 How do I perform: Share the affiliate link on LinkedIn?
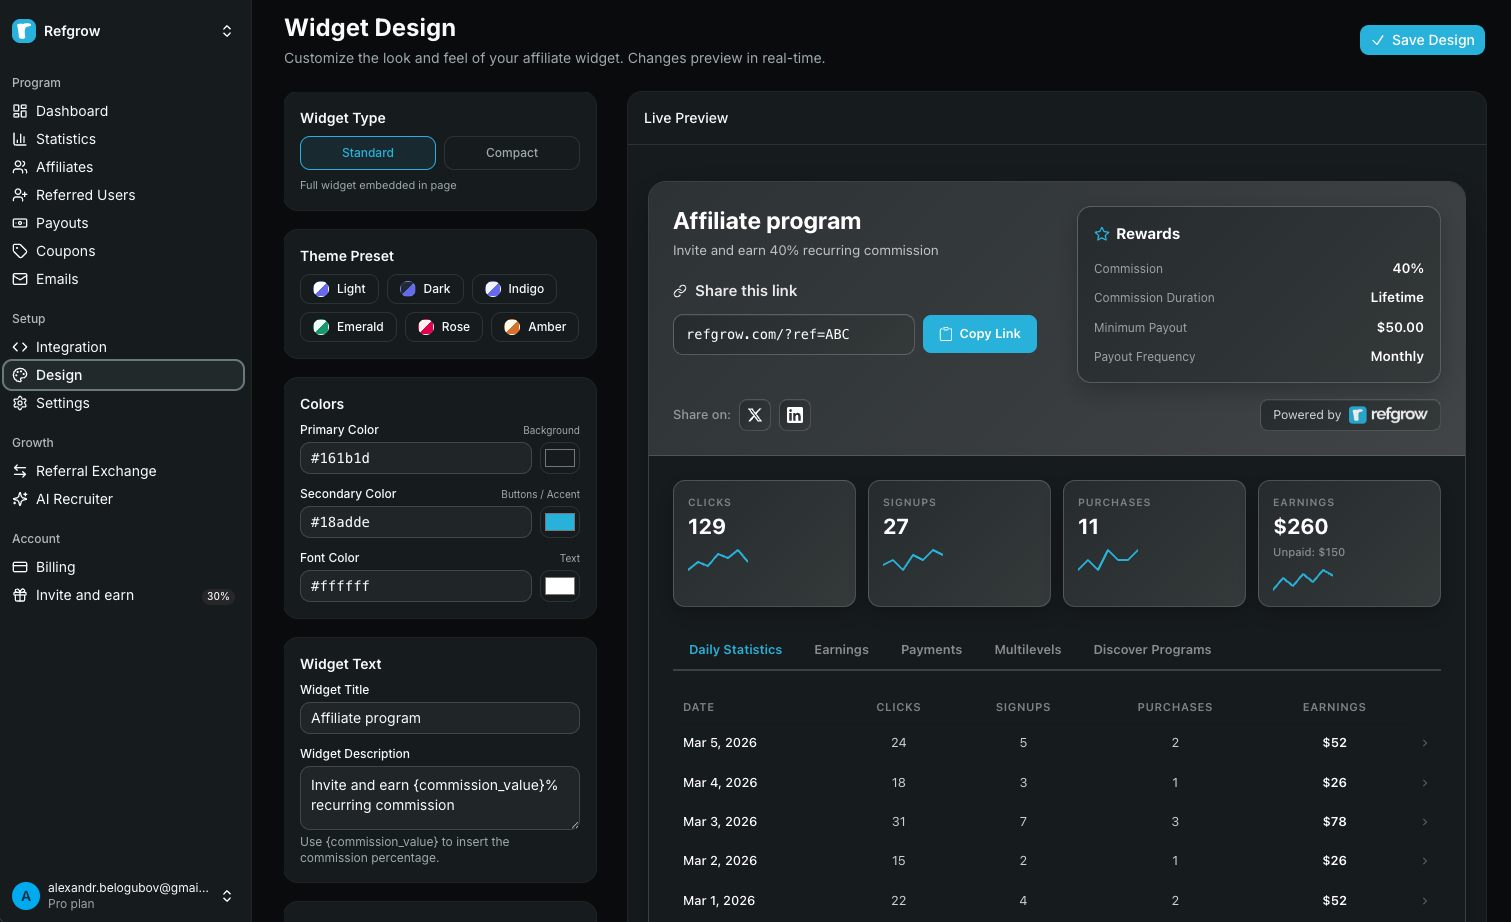click(795, 415)
